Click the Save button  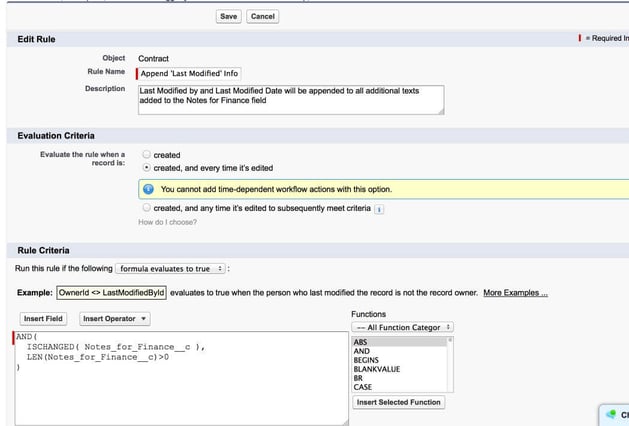tap(228, 16)
